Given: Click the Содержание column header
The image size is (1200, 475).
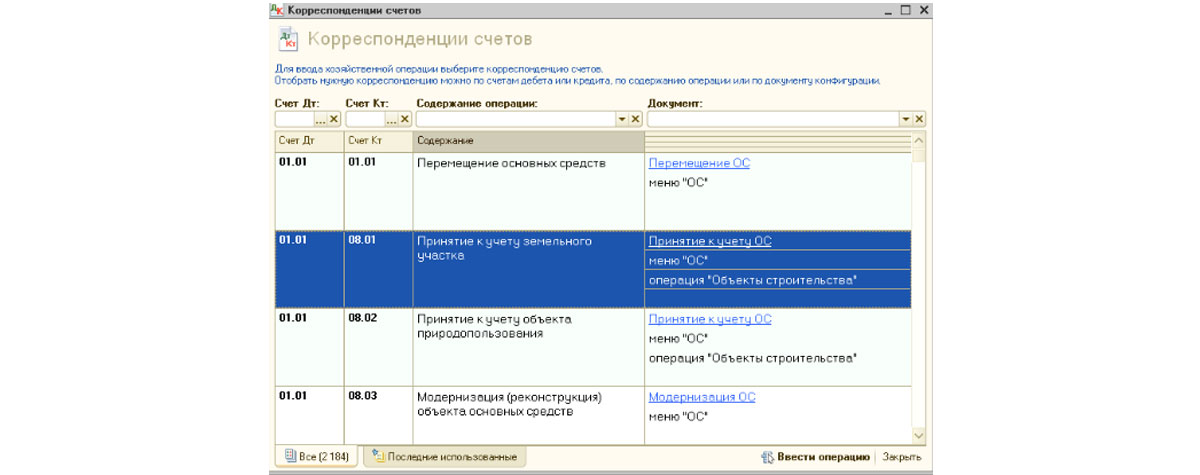Looking at the screenshot, I should (x=528, y=141).
